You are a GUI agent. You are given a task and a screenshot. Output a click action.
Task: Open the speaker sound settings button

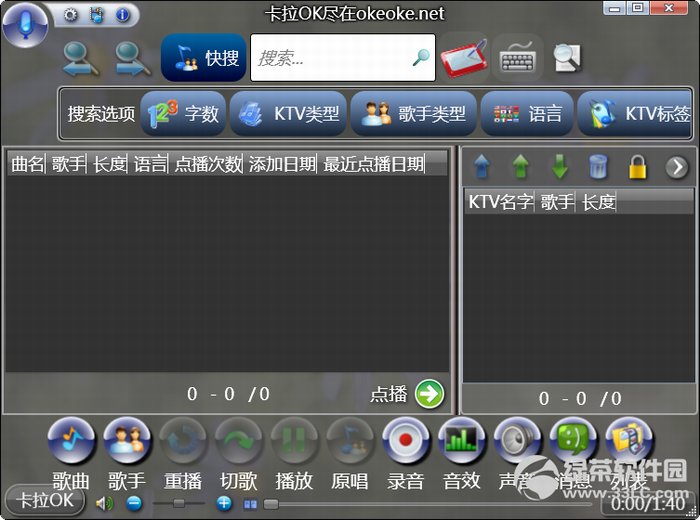(x=517, y=441)
